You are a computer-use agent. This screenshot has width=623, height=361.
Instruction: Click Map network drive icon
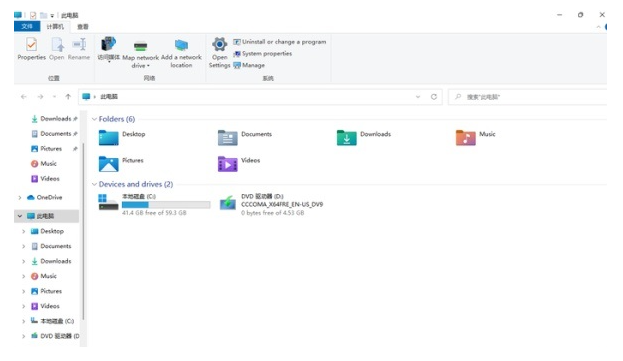[140, 46]
